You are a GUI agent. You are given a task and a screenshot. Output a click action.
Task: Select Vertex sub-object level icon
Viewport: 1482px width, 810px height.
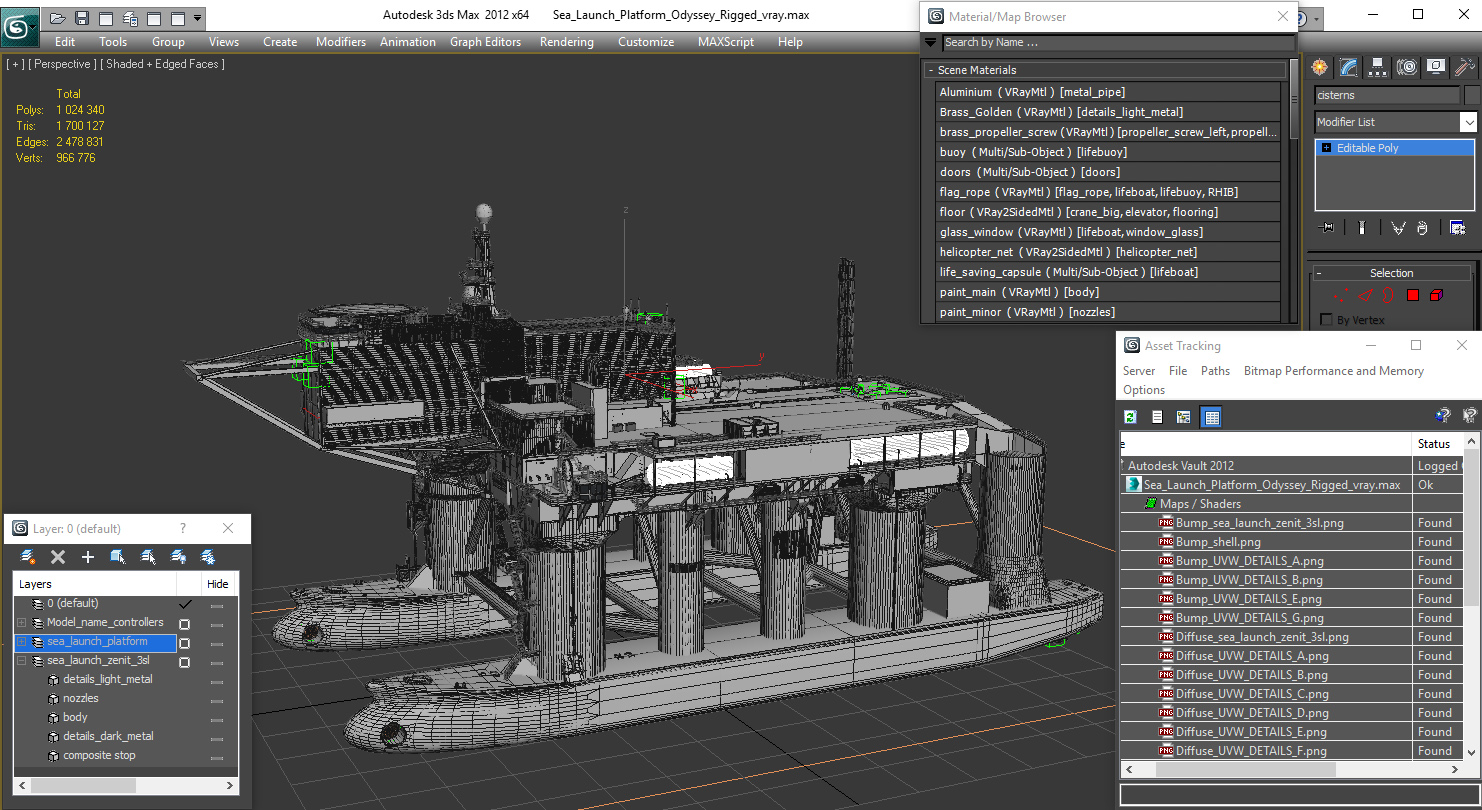click(1341, 295)
